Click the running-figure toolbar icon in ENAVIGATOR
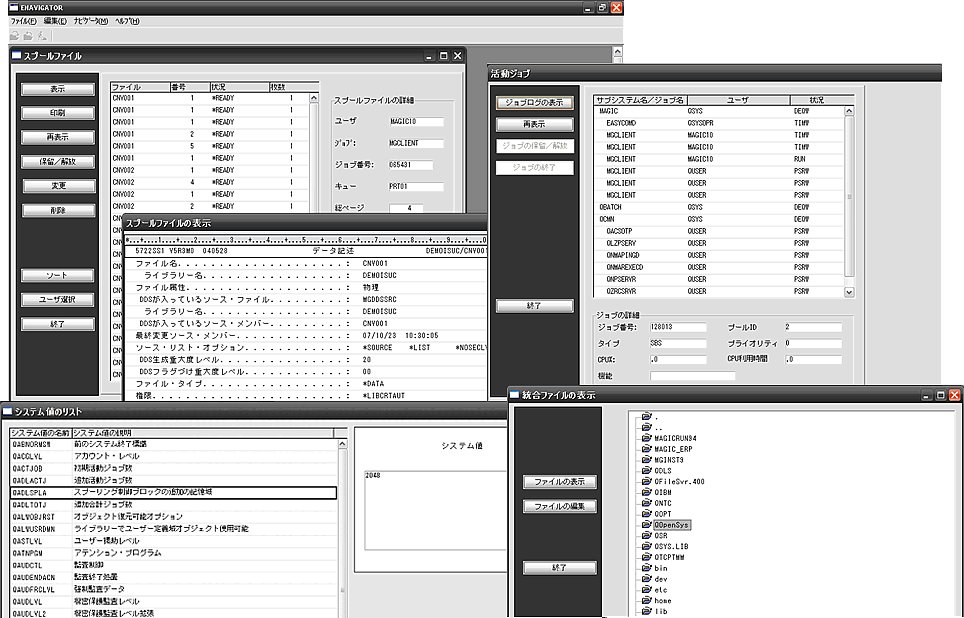The width and height of the screenshot is (964, 618). click(42, 36)
